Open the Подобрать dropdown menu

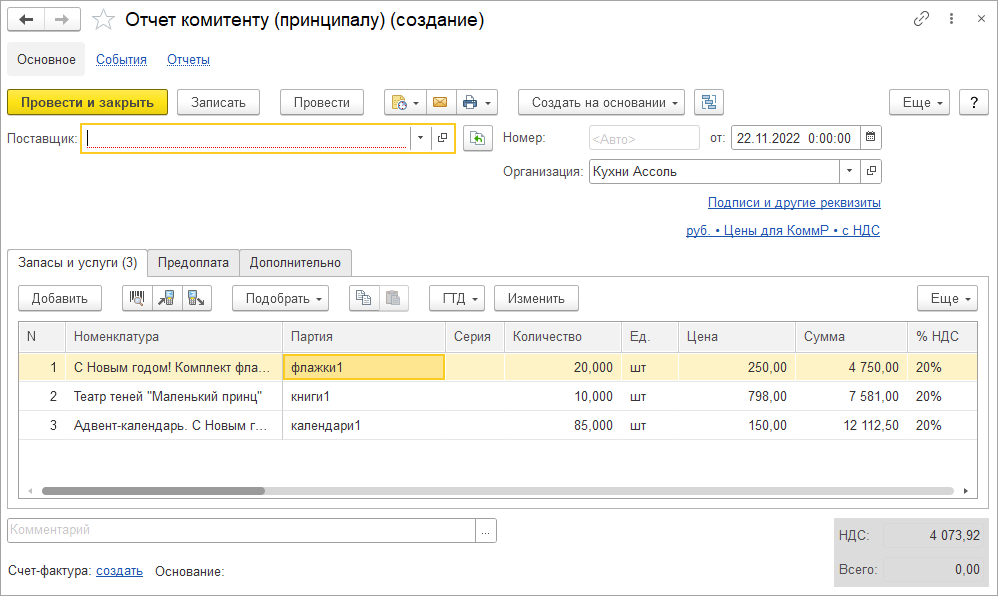click(280, 298)
